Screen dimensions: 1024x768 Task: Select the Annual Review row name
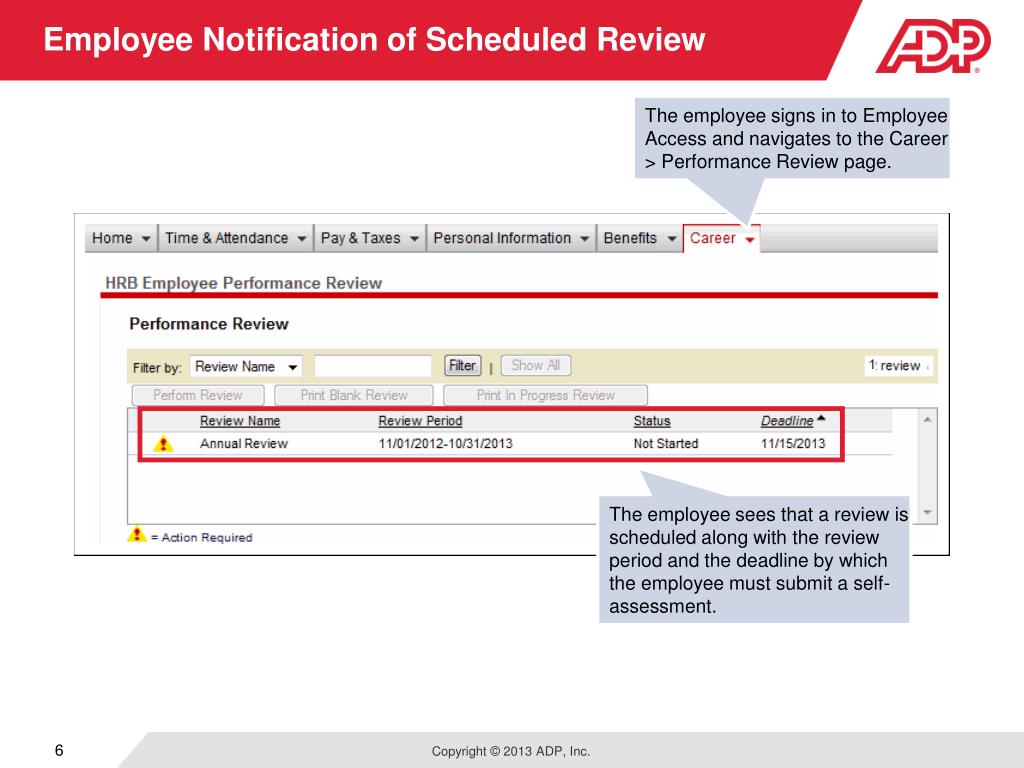[x=244, y=443]
